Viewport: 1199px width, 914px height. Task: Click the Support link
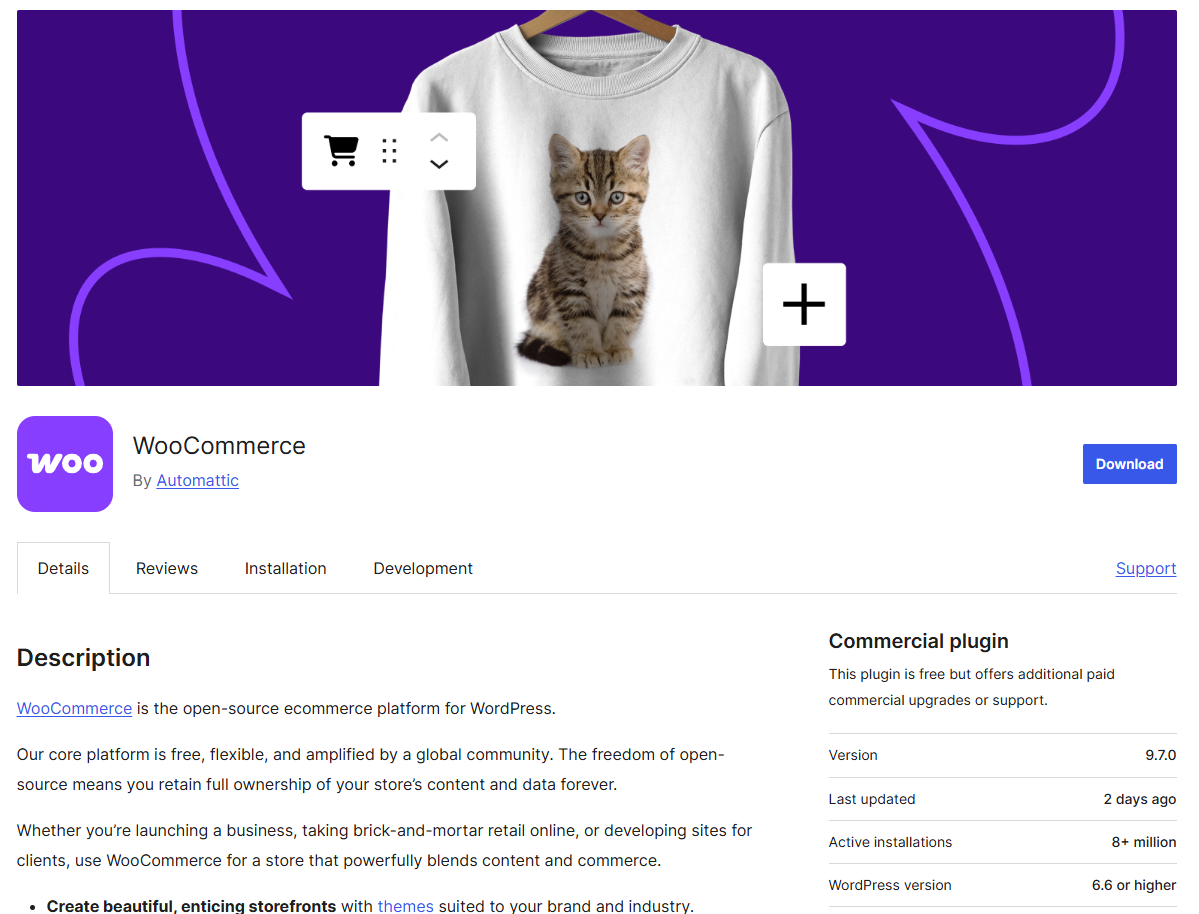[1145, 567]
